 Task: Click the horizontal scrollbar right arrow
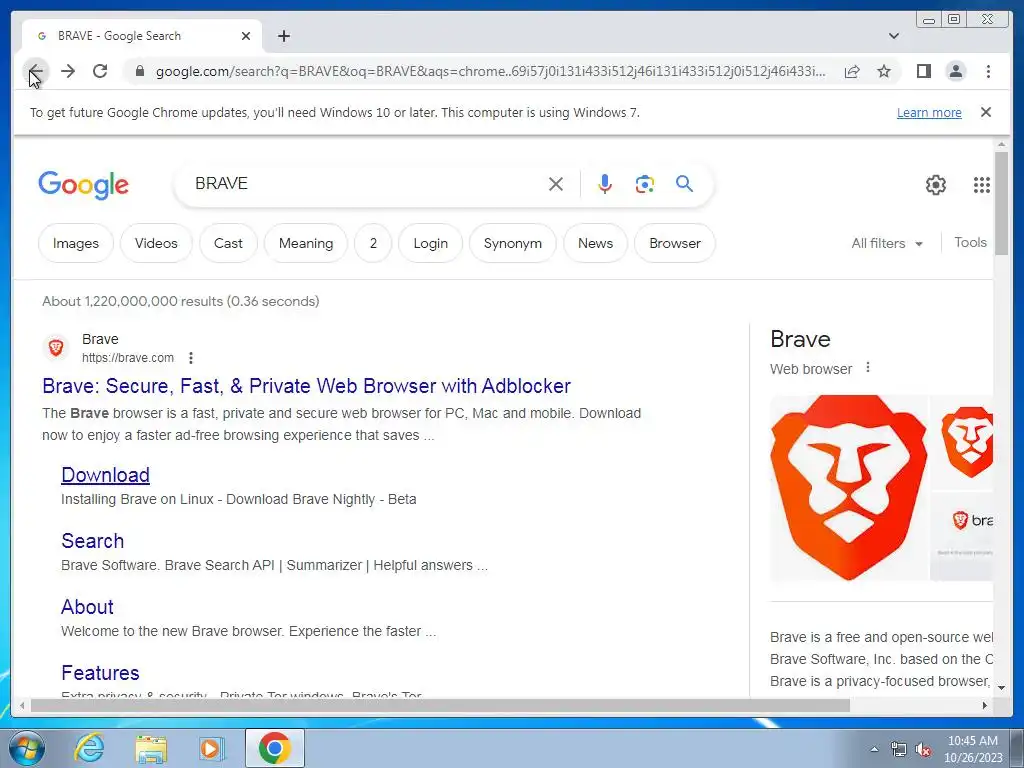click(985, 705)
